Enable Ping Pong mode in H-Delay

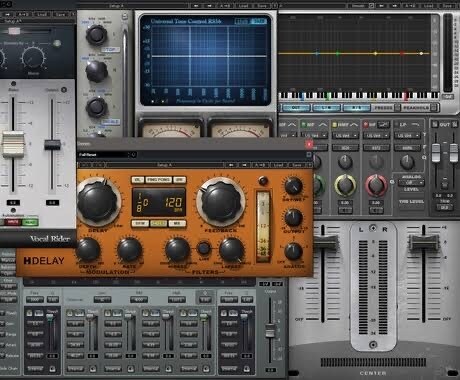tap(159, 180)
